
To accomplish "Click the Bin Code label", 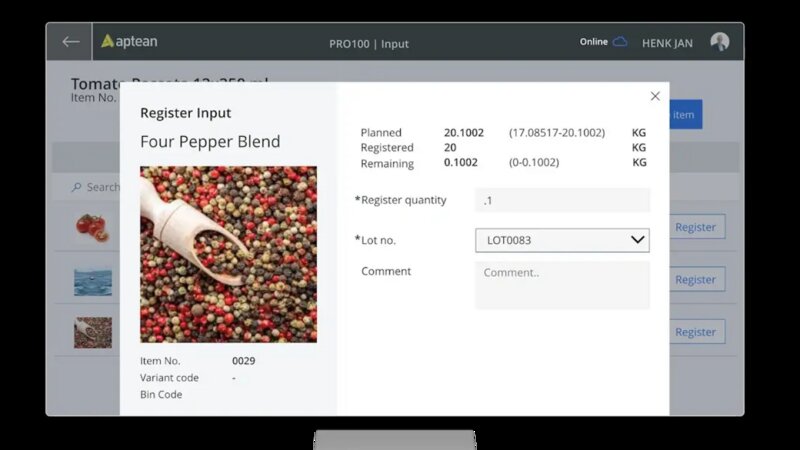I will click(x=161, y=394).
